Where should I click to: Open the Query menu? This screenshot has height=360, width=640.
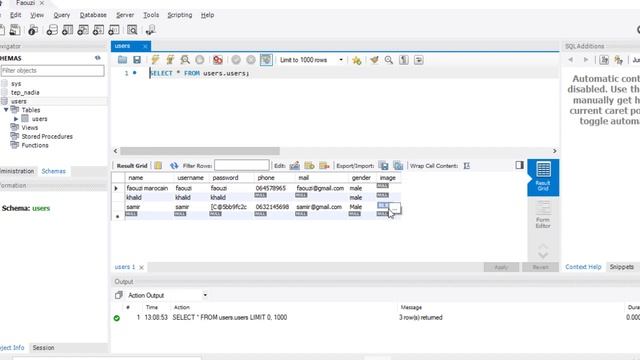[x=62, y=15]
